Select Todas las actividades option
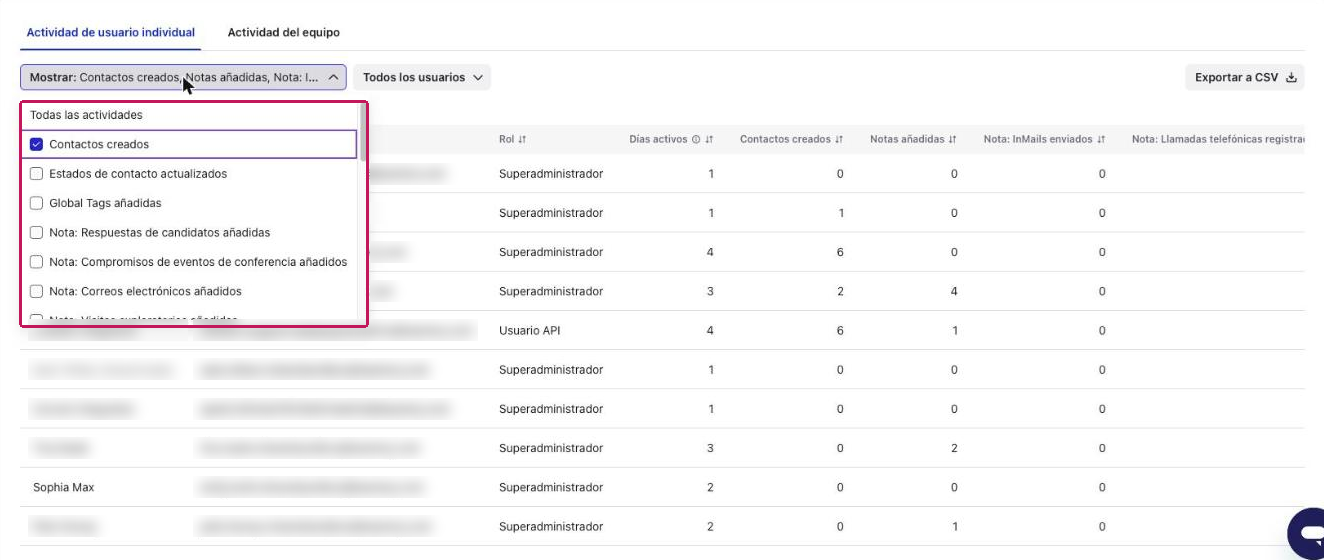 coord(86,115)
